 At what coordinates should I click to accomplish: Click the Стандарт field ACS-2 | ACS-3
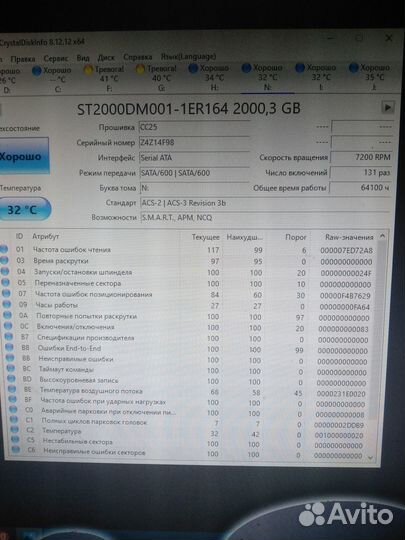(x=266, y=203)
